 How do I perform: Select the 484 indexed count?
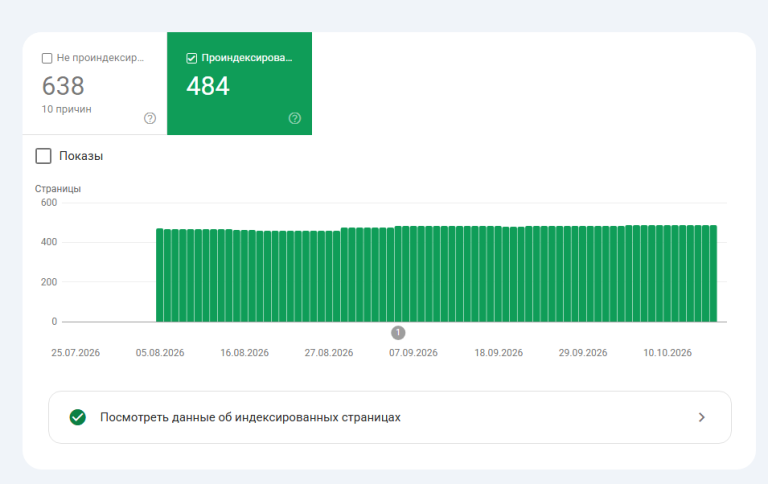pos(208,86)
